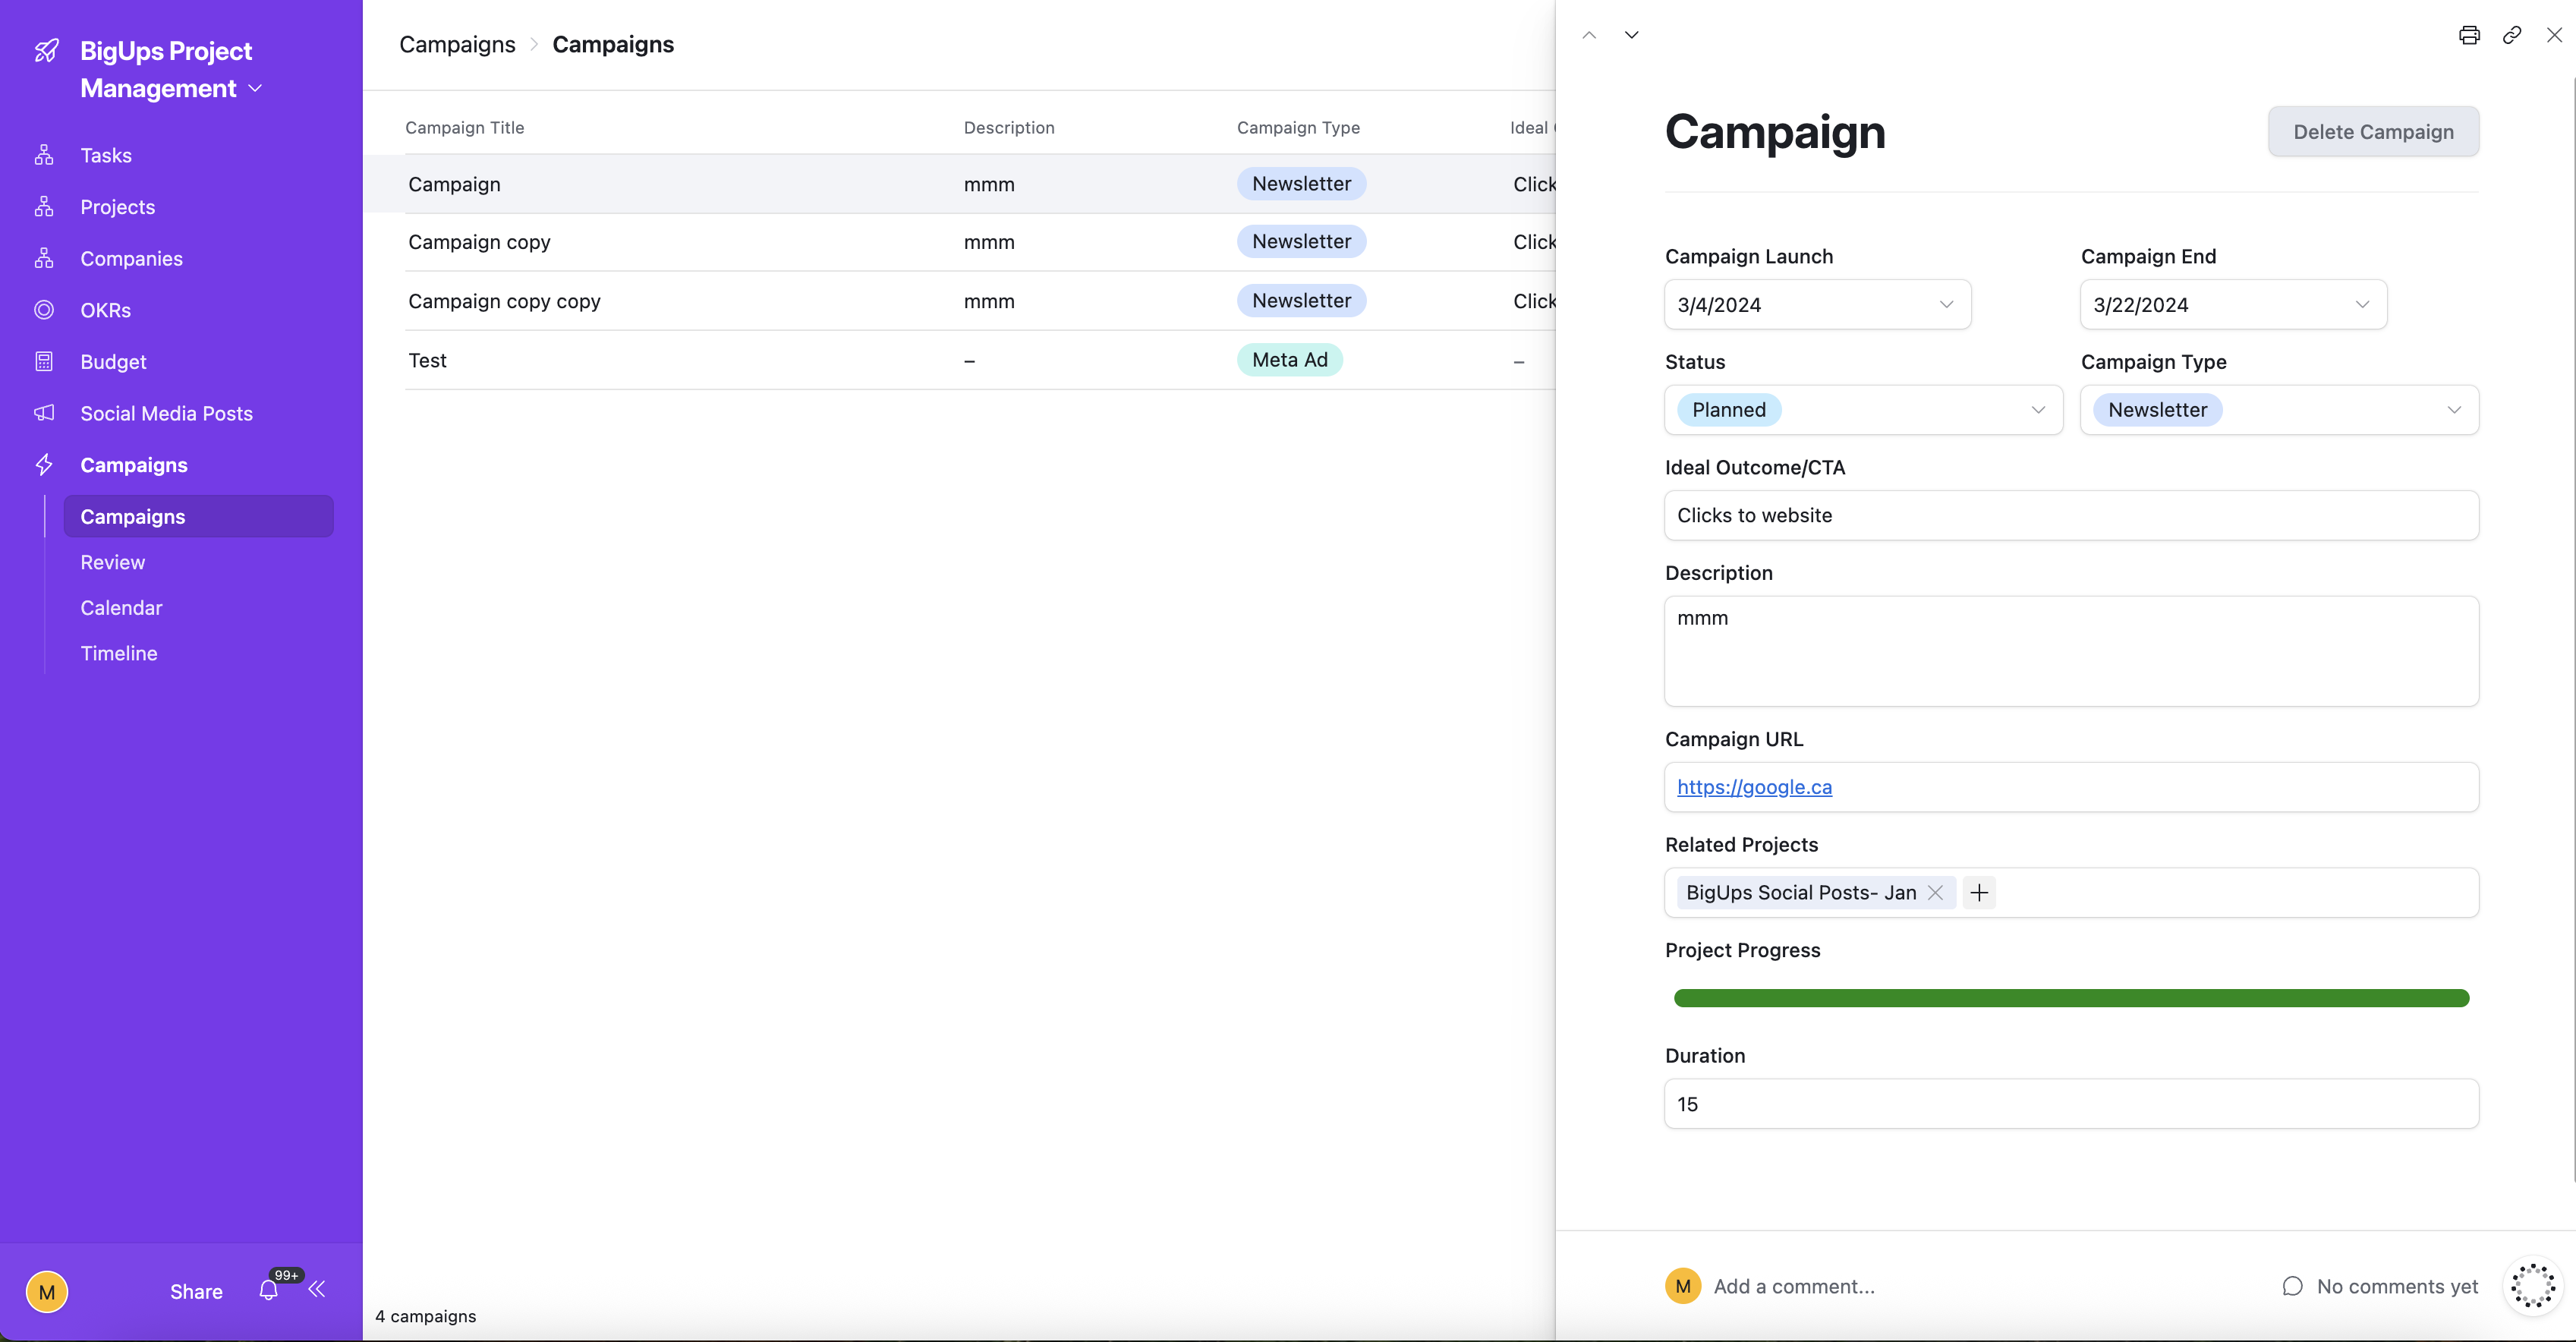The height and width of the screenshot is (1342, 2576).
Task: Click the Meta Ad type tag
Action: 1290,360
